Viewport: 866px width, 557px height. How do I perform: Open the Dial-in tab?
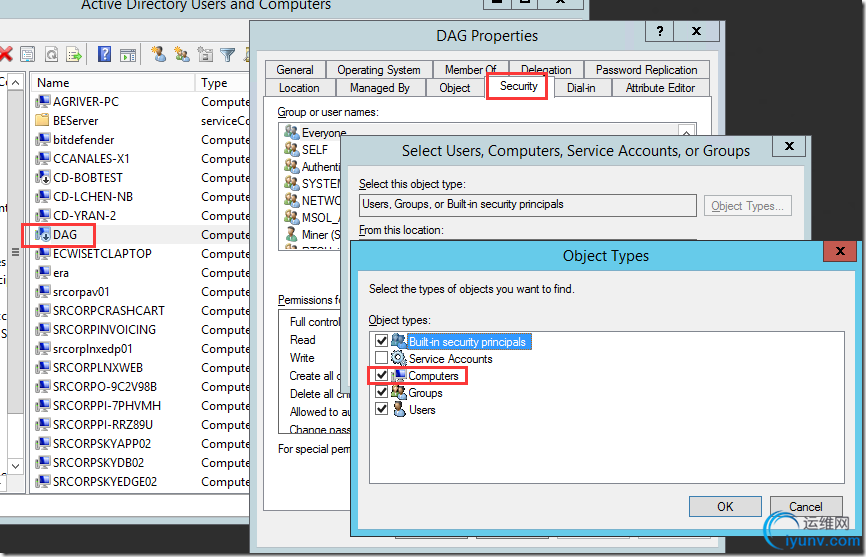(x=581, y=88)
